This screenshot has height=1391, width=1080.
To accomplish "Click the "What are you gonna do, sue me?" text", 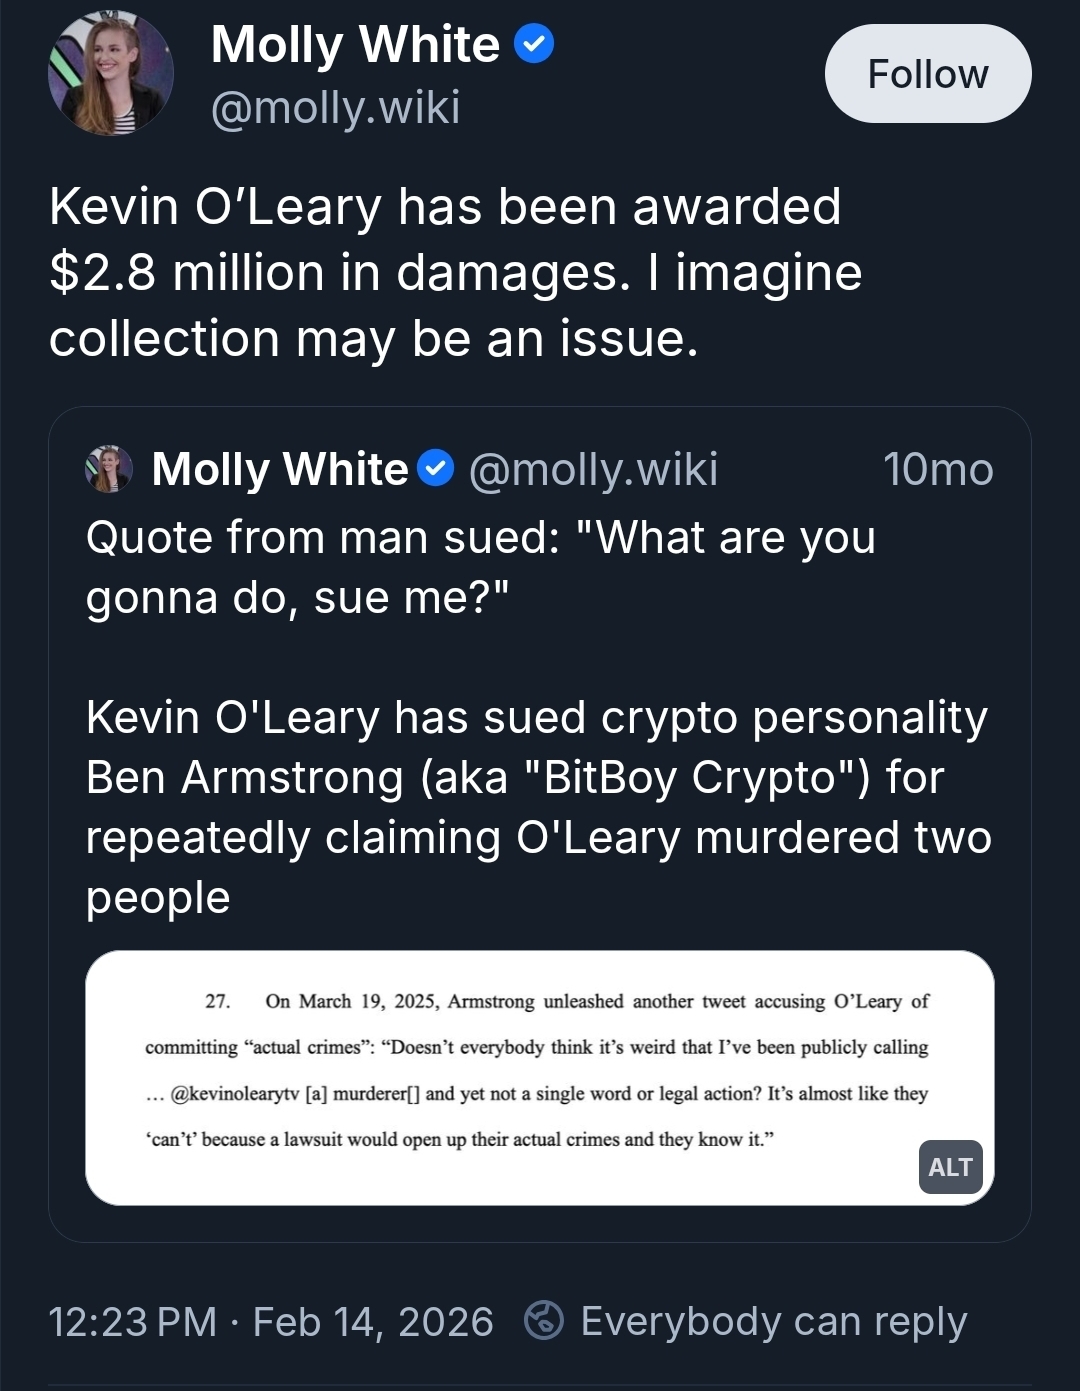I will coord(480,567).
